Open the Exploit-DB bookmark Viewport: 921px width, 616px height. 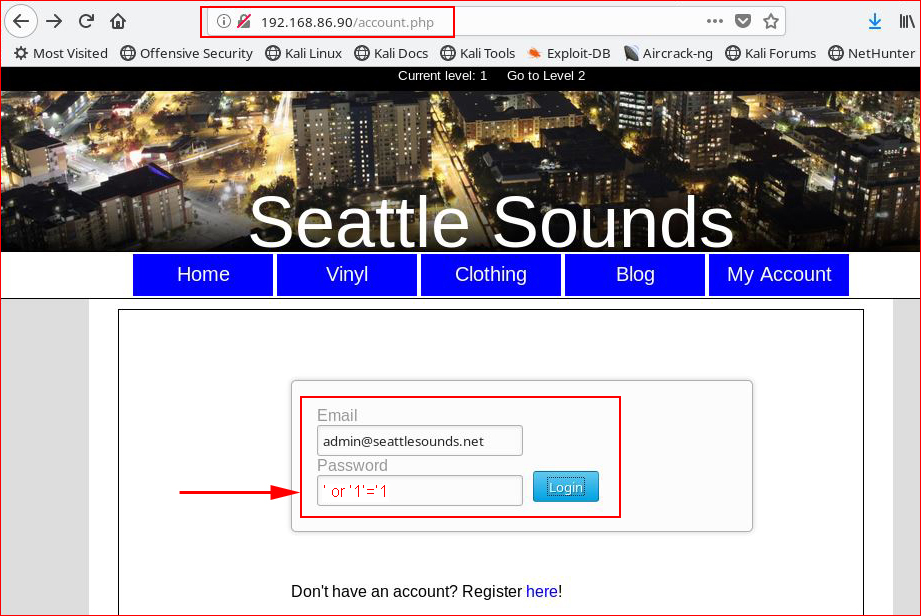click(x=569, y=53)
